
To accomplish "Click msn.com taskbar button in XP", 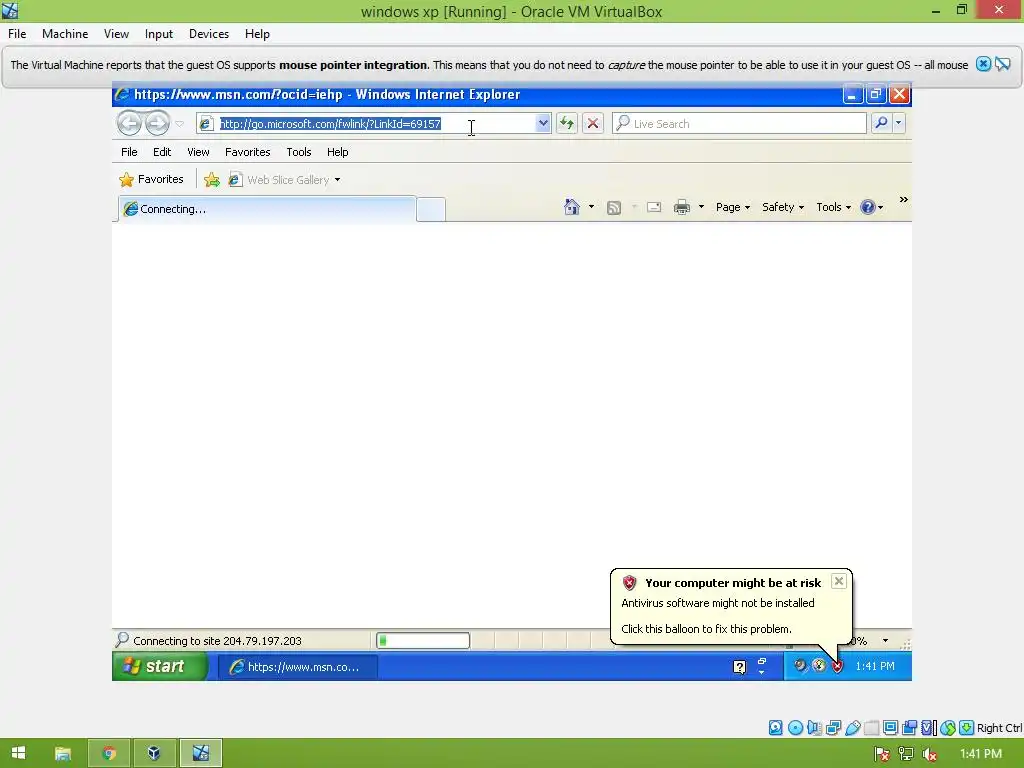I will [298, 667].
